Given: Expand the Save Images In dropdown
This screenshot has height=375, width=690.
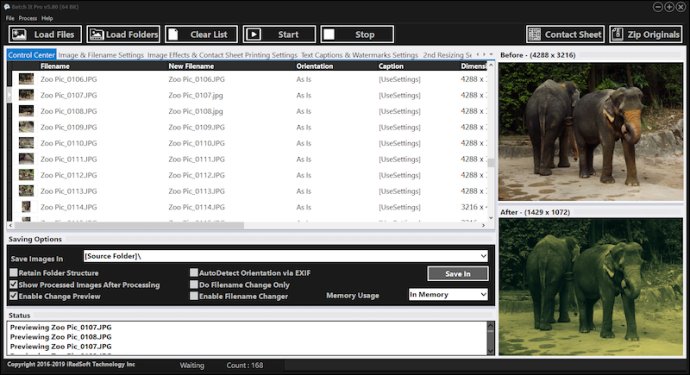Looking at the screenshot, I should (x=483, y=256).
